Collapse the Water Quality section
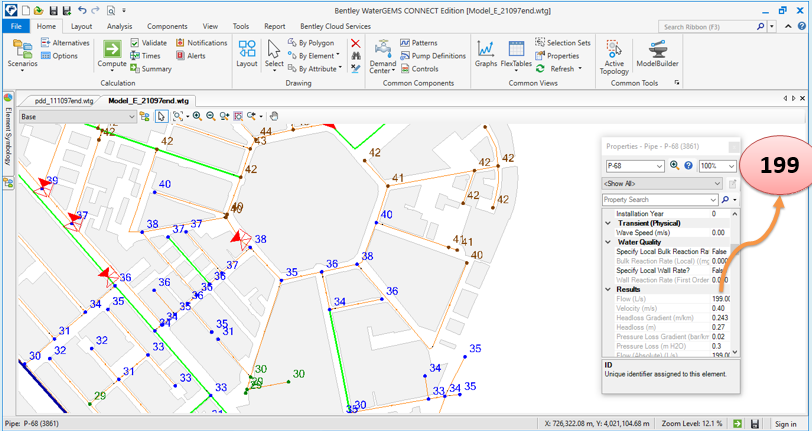The height and width of the screenshot is (431, 812). [608, 242]
